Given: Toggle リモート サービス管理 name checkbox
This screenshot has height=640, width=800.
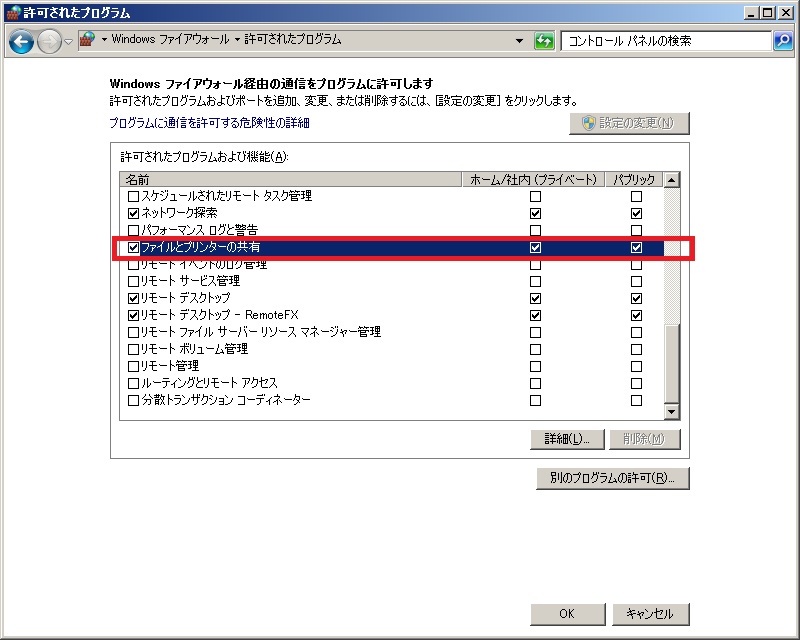Looking at the screenshot, I should coord(133,281).
